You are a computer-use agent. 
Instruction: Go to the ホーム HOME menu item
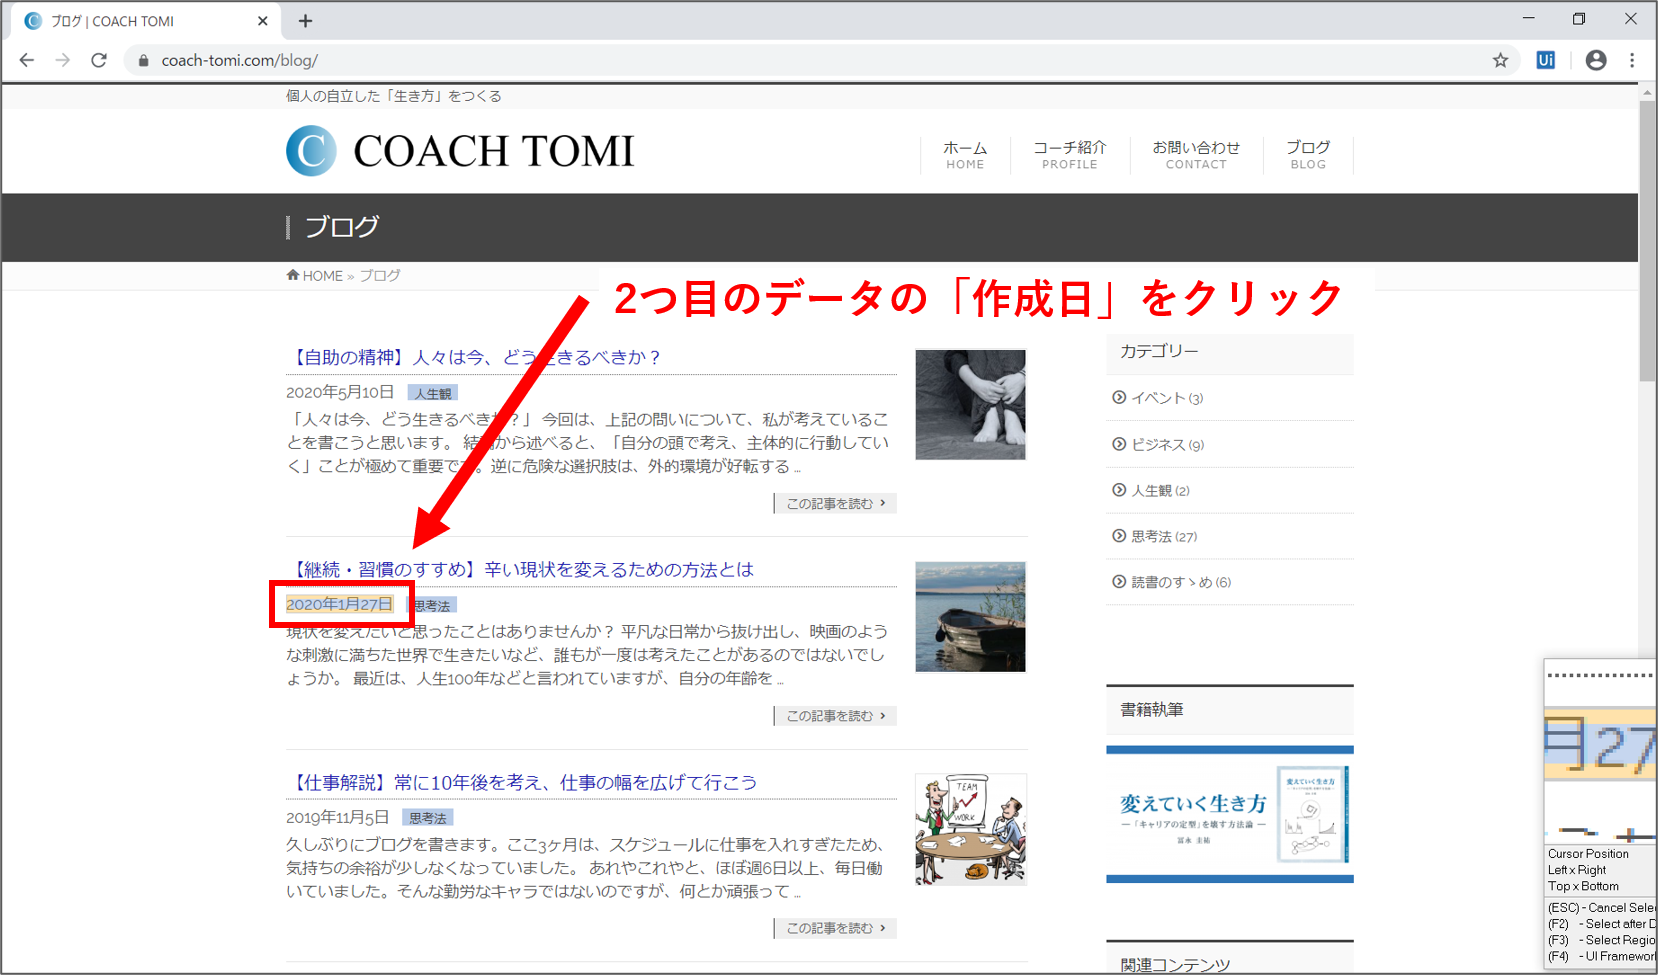pos(965,155)
